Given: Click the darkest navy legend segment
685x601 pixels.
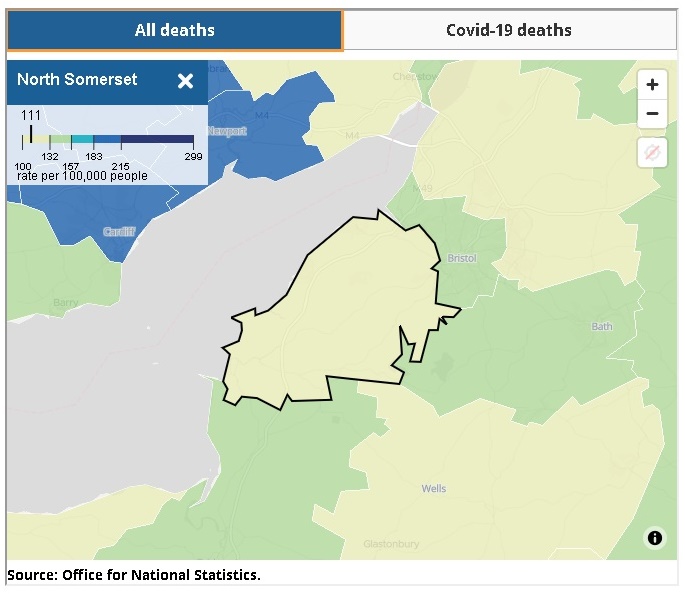Looking at the screenshot, I should pos(157,139).
